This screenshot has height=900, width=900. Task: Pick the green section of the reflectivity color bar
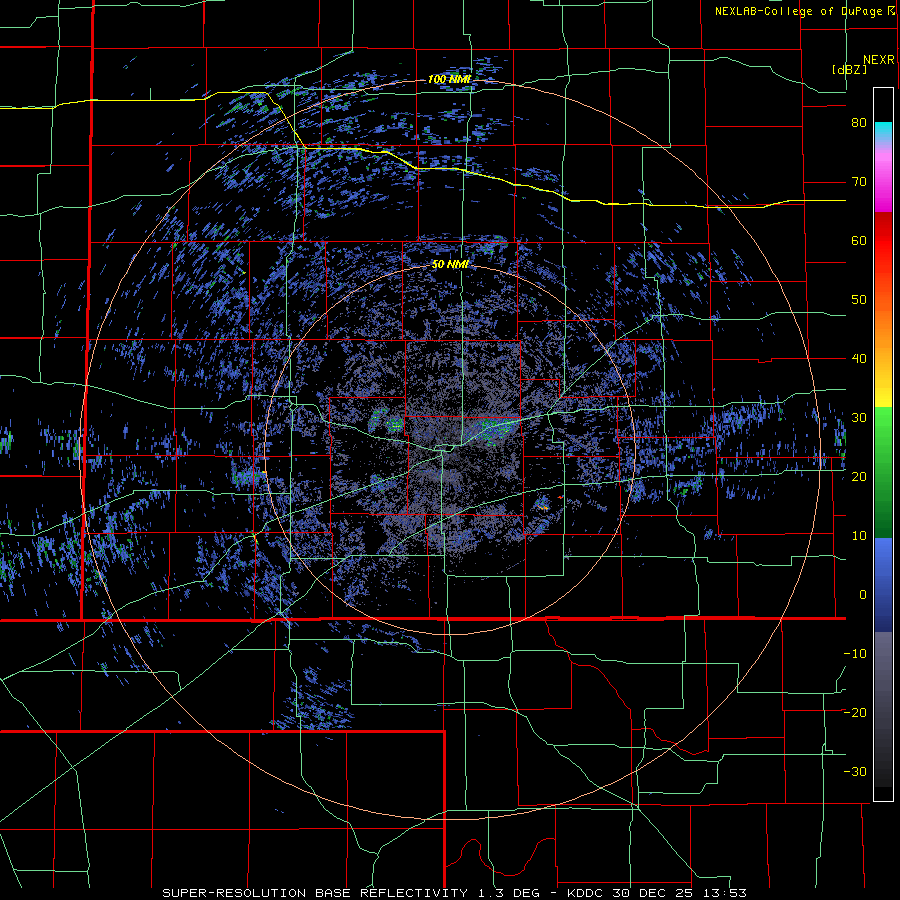[x=883, y=472]
